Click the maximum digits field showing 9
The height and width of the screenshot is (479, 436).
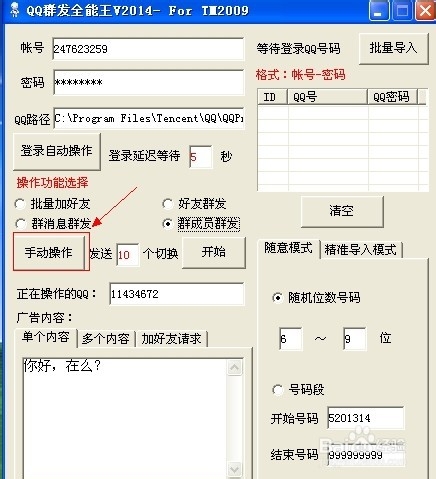(x=355, y=339)
